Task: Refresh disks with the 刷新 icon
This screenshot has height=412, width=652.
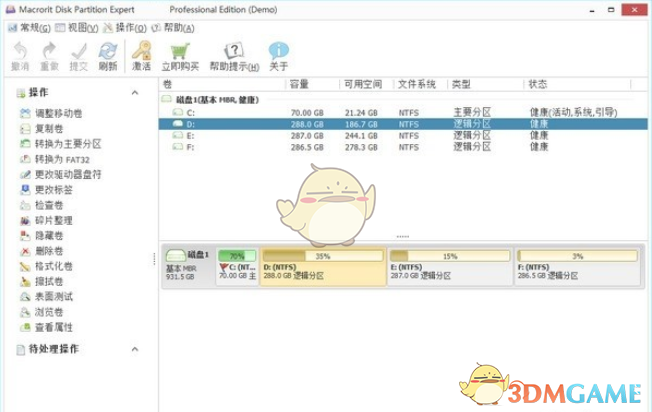Action: [x=108, y=51]
